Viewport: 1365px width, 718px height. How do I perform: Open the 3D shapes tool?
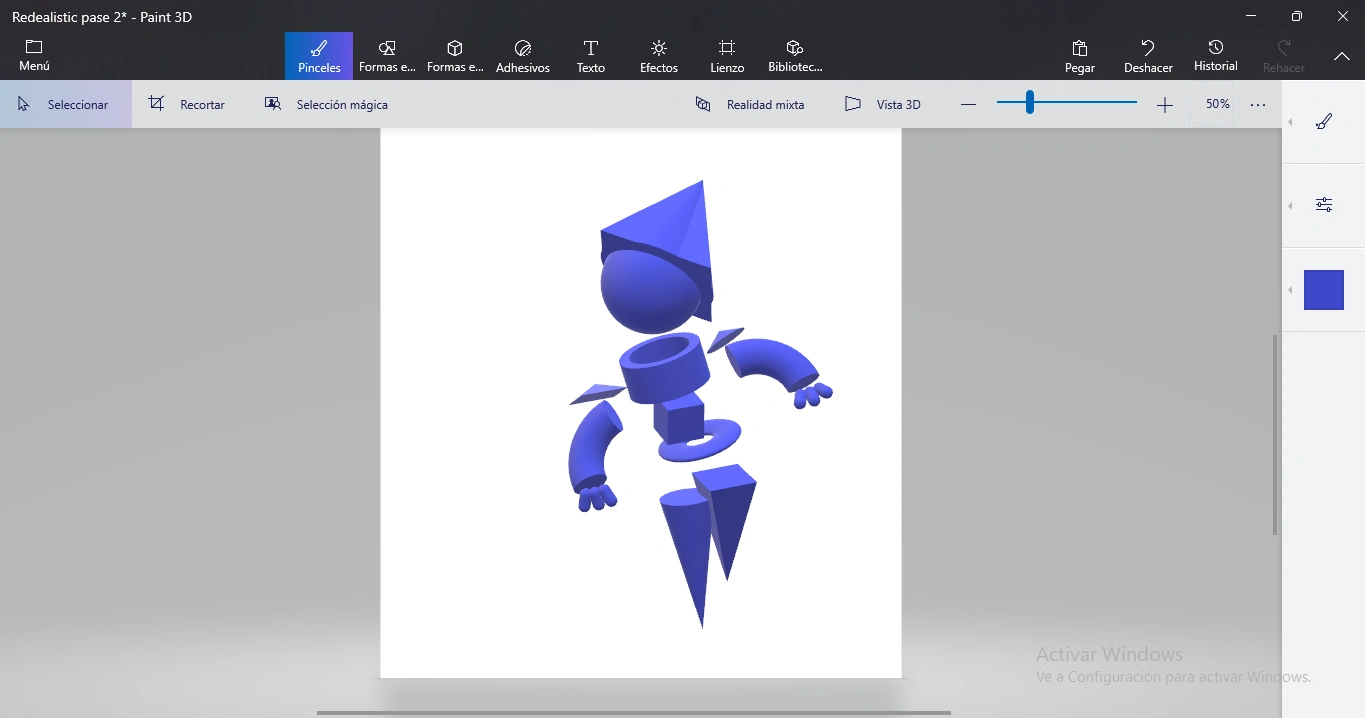point(455,56)
